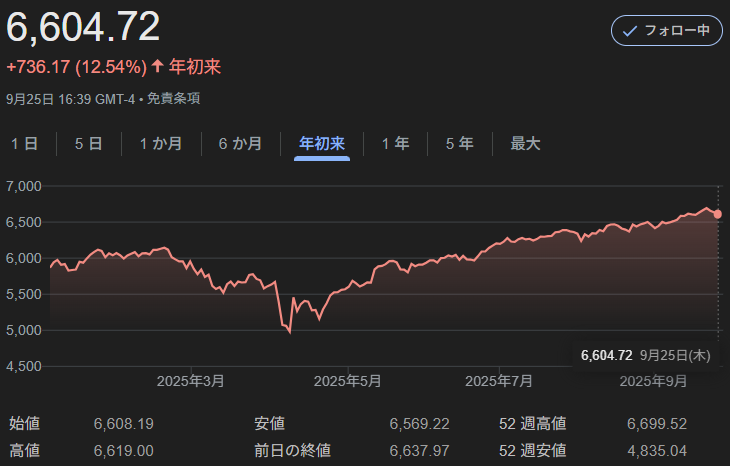Select the 最大 maximum range tab
Viewport: 730px width, 466px height.
point(525,144)
